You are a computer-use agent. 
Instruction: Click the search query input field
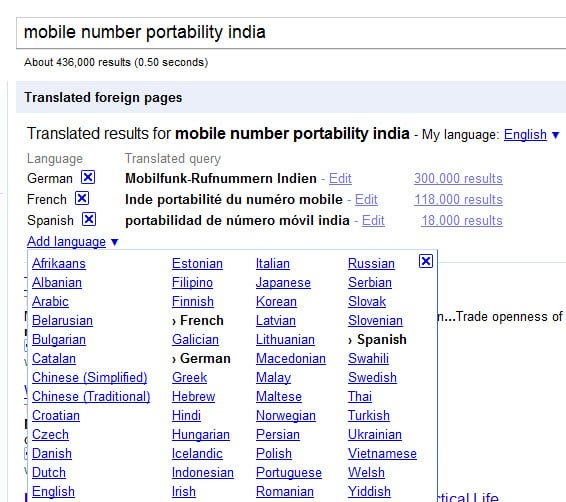(291, 32)
